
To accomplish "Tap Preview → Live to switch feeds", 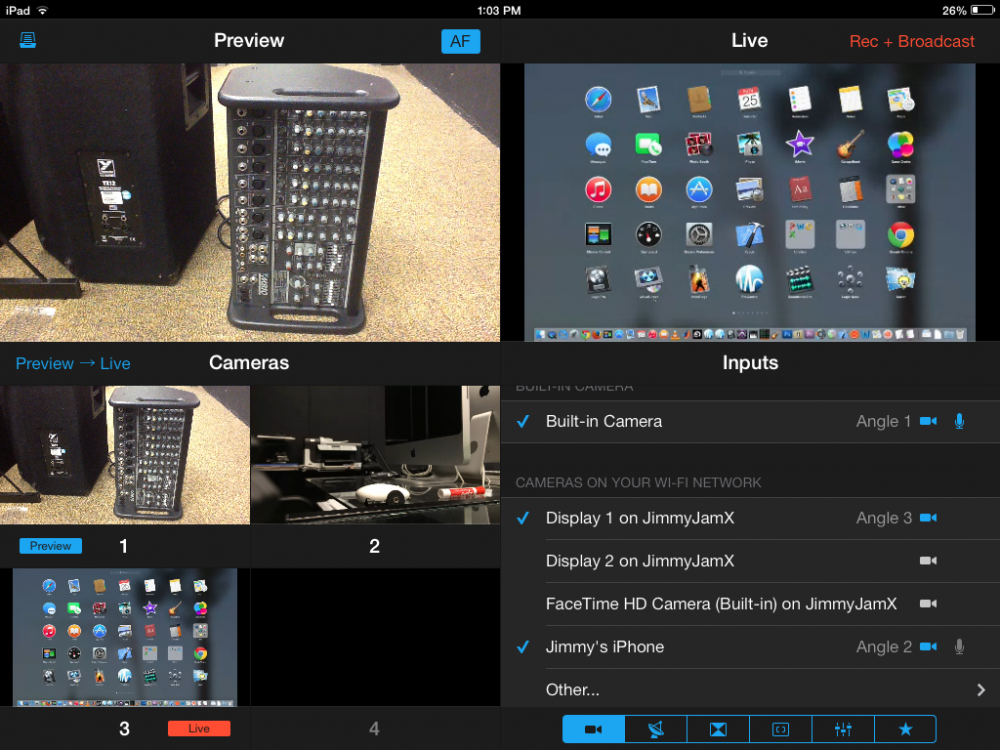I will 72,363.
